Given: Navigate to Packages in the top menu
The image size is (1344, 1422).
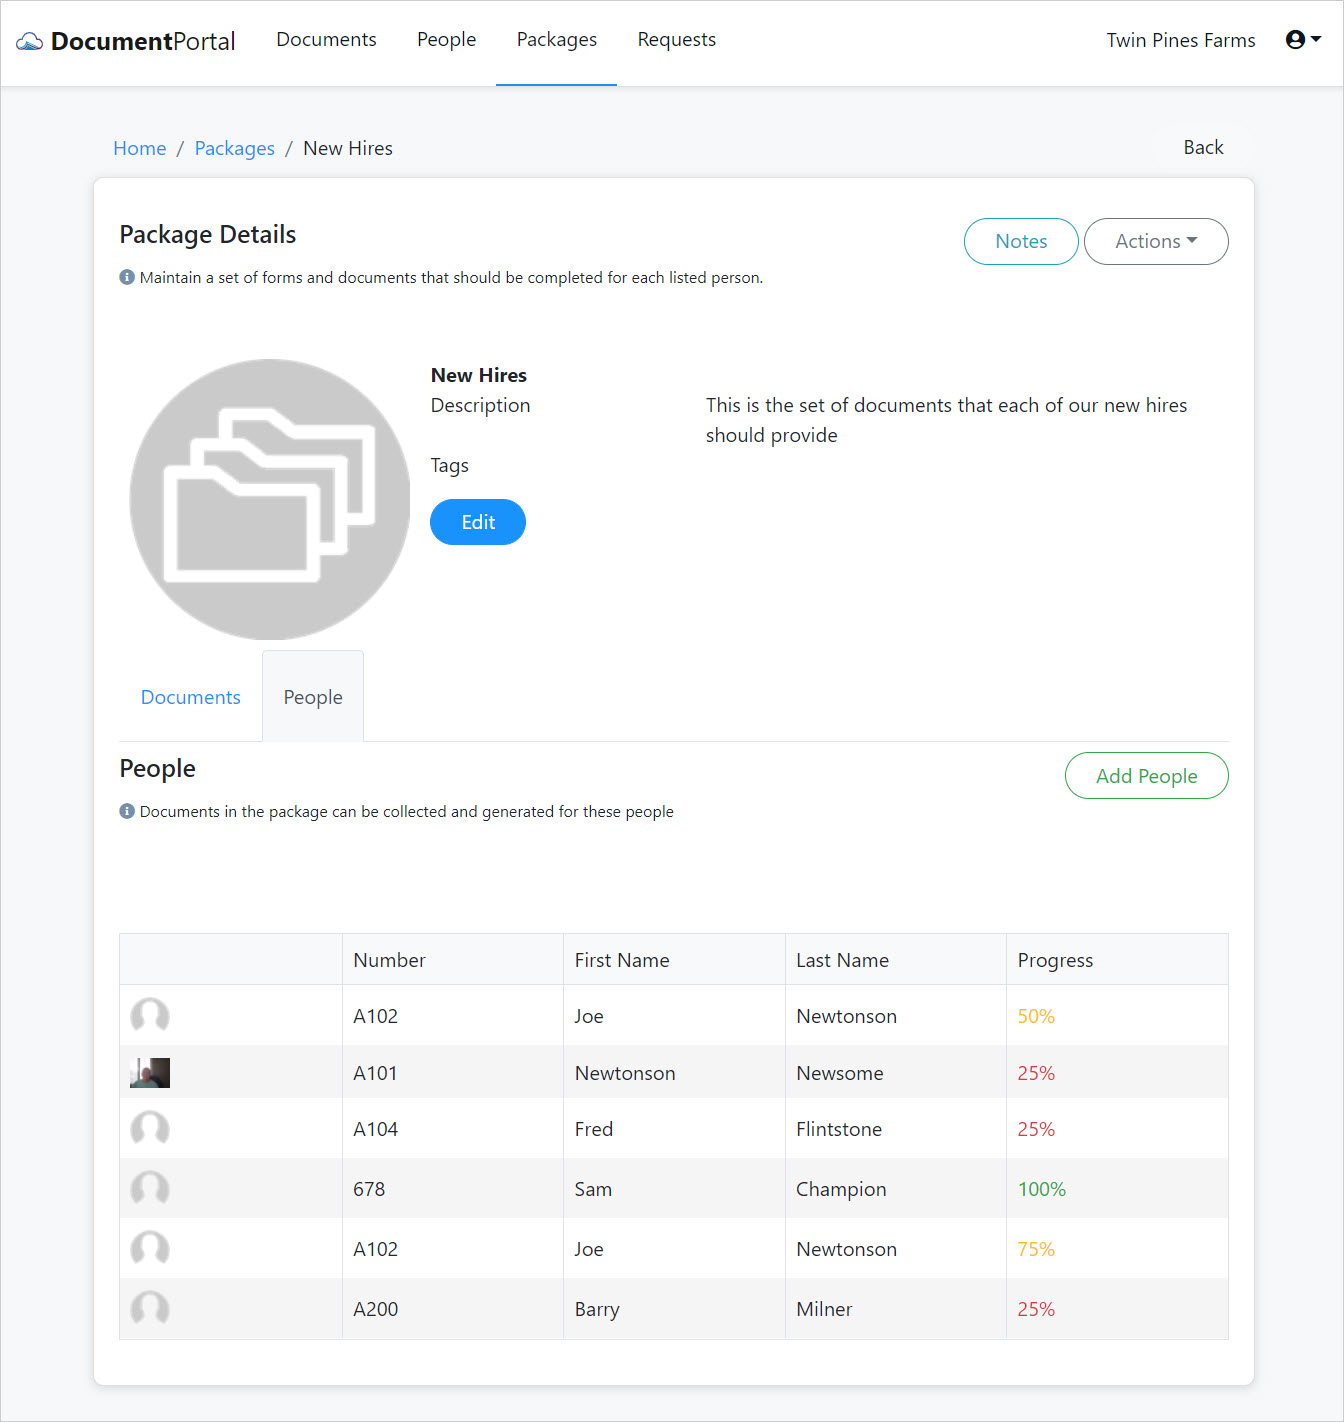Looking at the screenshot, I should point(556,39).
